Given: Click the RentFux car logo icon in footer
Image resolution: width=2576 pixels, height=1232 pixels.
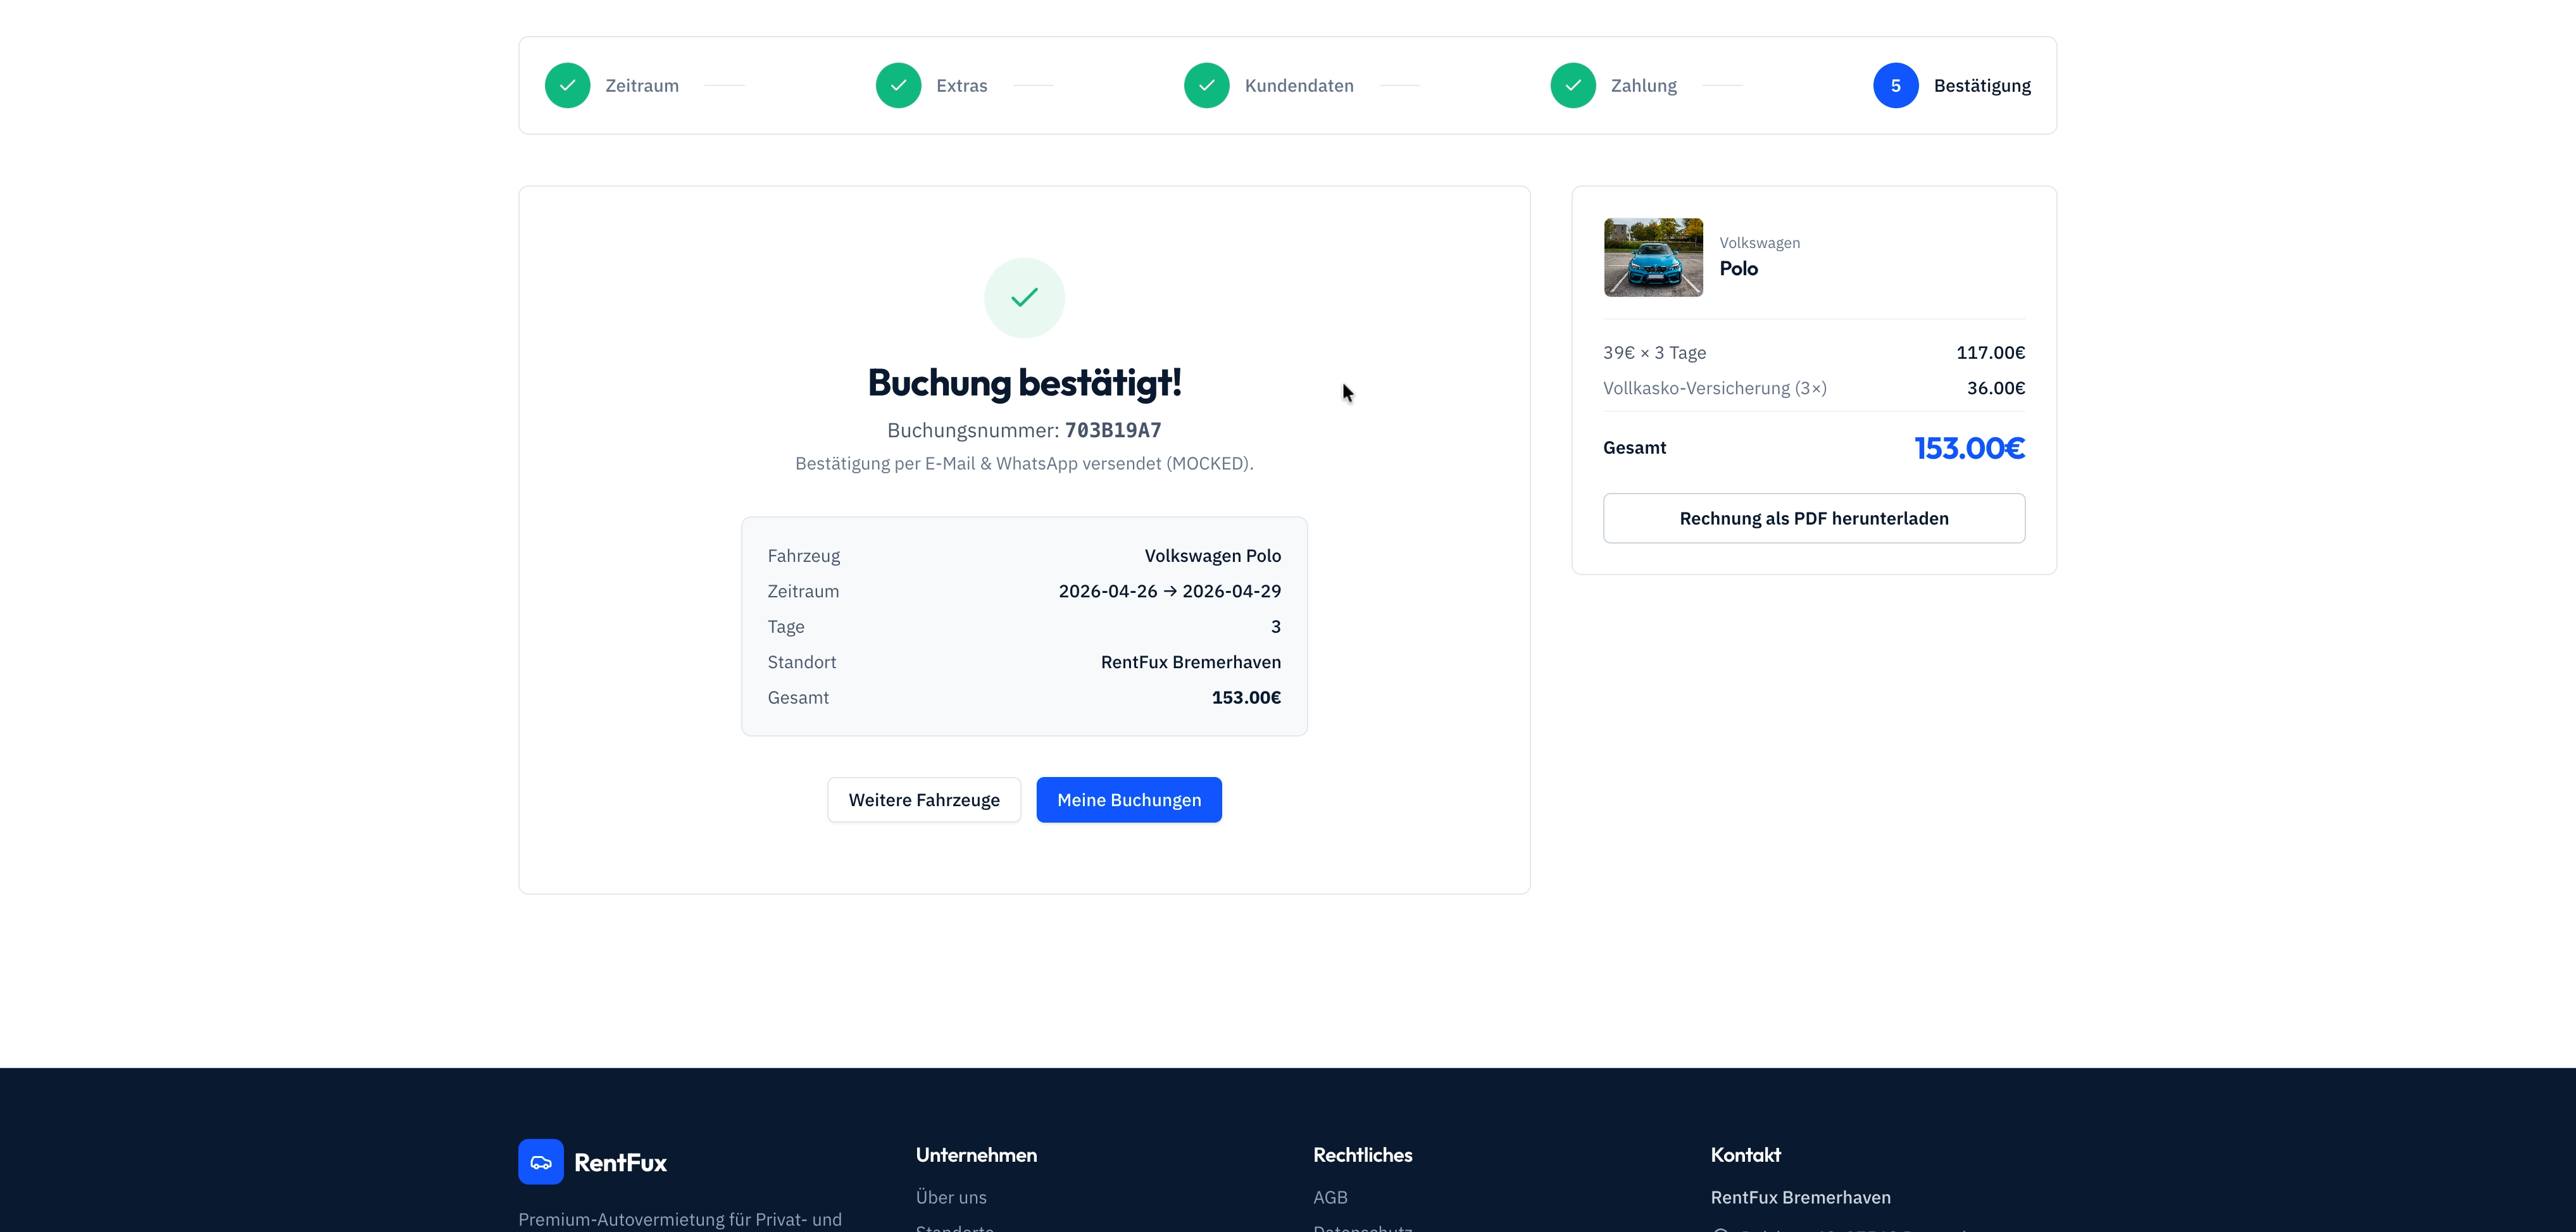Looking at the screenshot, I should [541, 1162].
